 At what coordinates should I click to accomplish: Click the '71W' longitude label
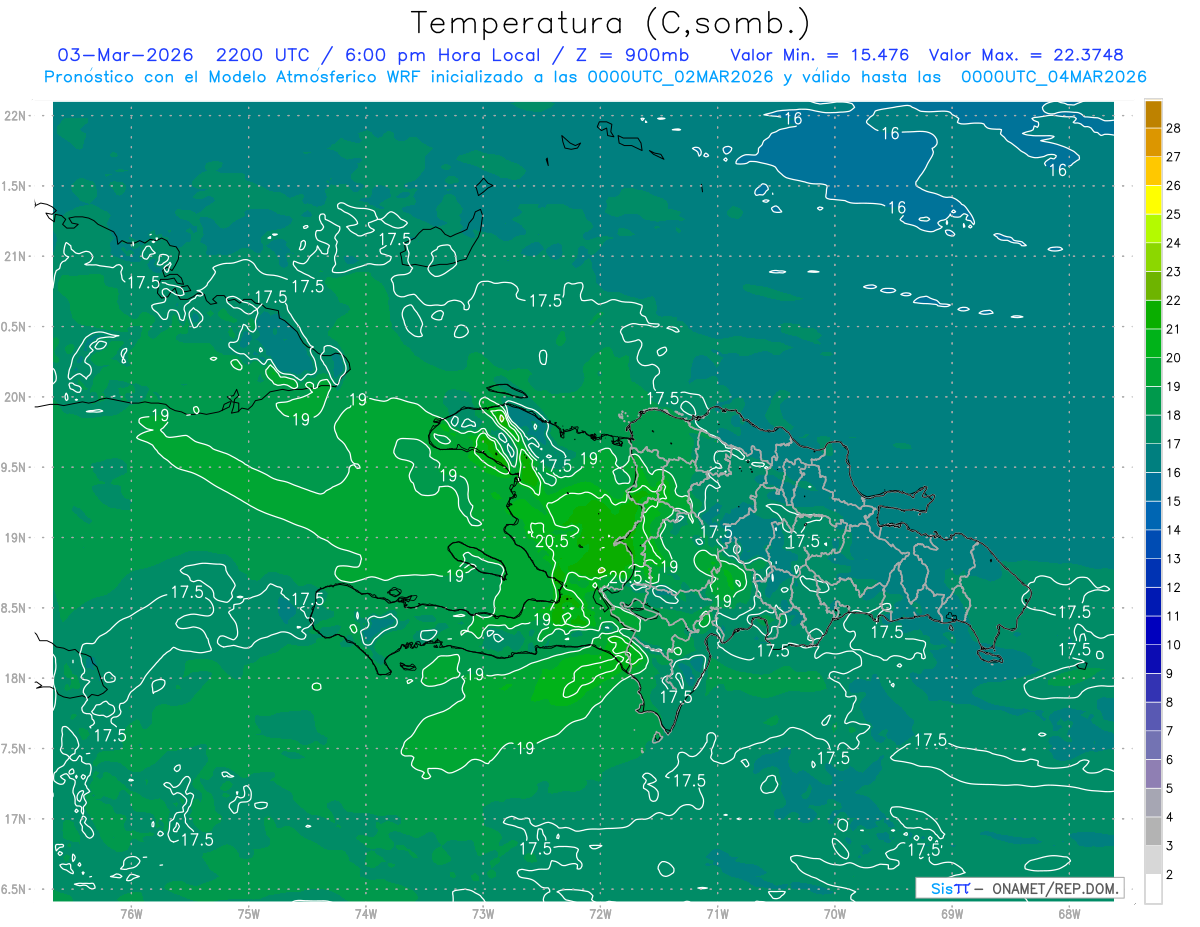(717, 914)
